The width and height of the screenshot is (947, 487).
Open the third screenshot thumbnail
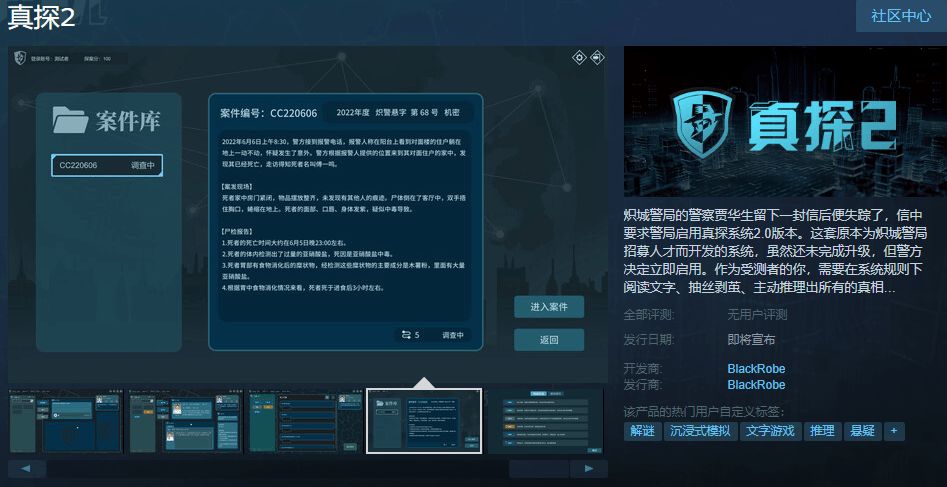click(x=304, y=421)
